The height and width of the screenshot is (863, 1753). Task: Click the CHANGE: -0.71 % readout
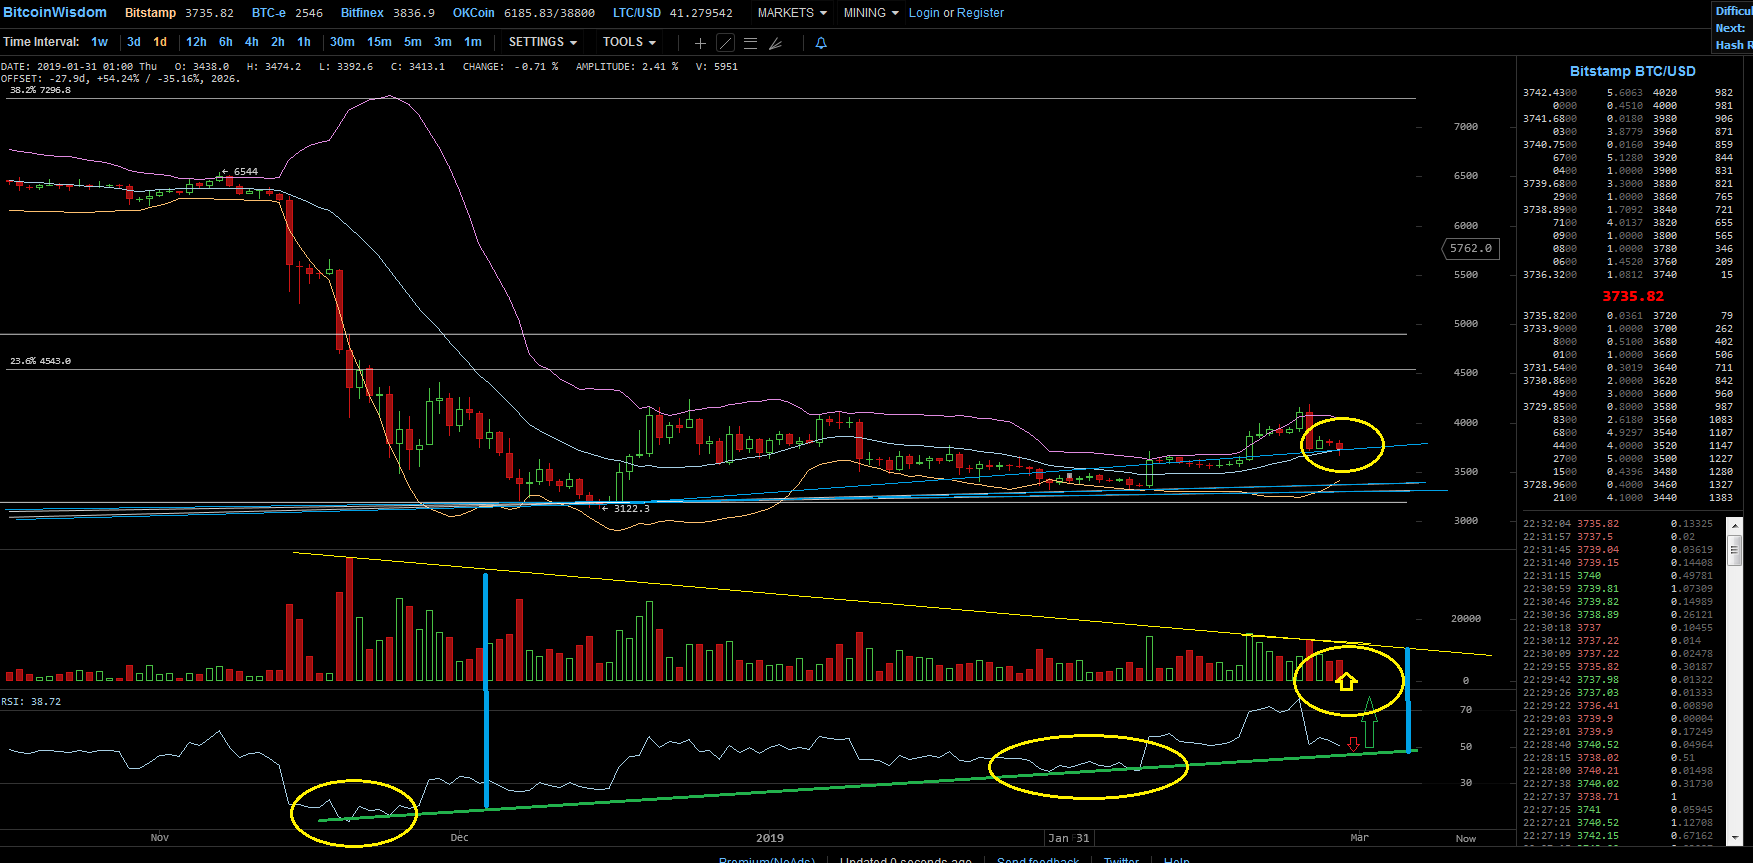pyautogui.click(x=511, y=67)
